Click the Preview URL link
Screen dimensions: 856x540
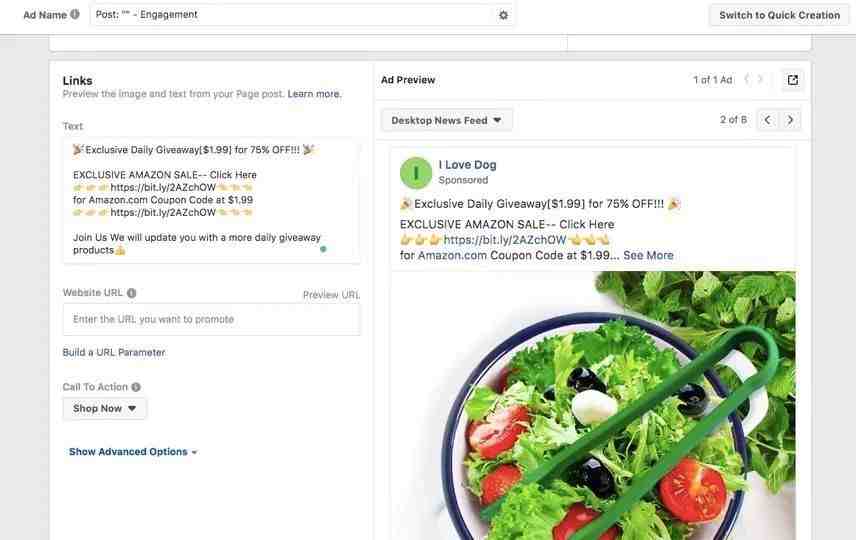pyautogui.click(x=331, y=295)
